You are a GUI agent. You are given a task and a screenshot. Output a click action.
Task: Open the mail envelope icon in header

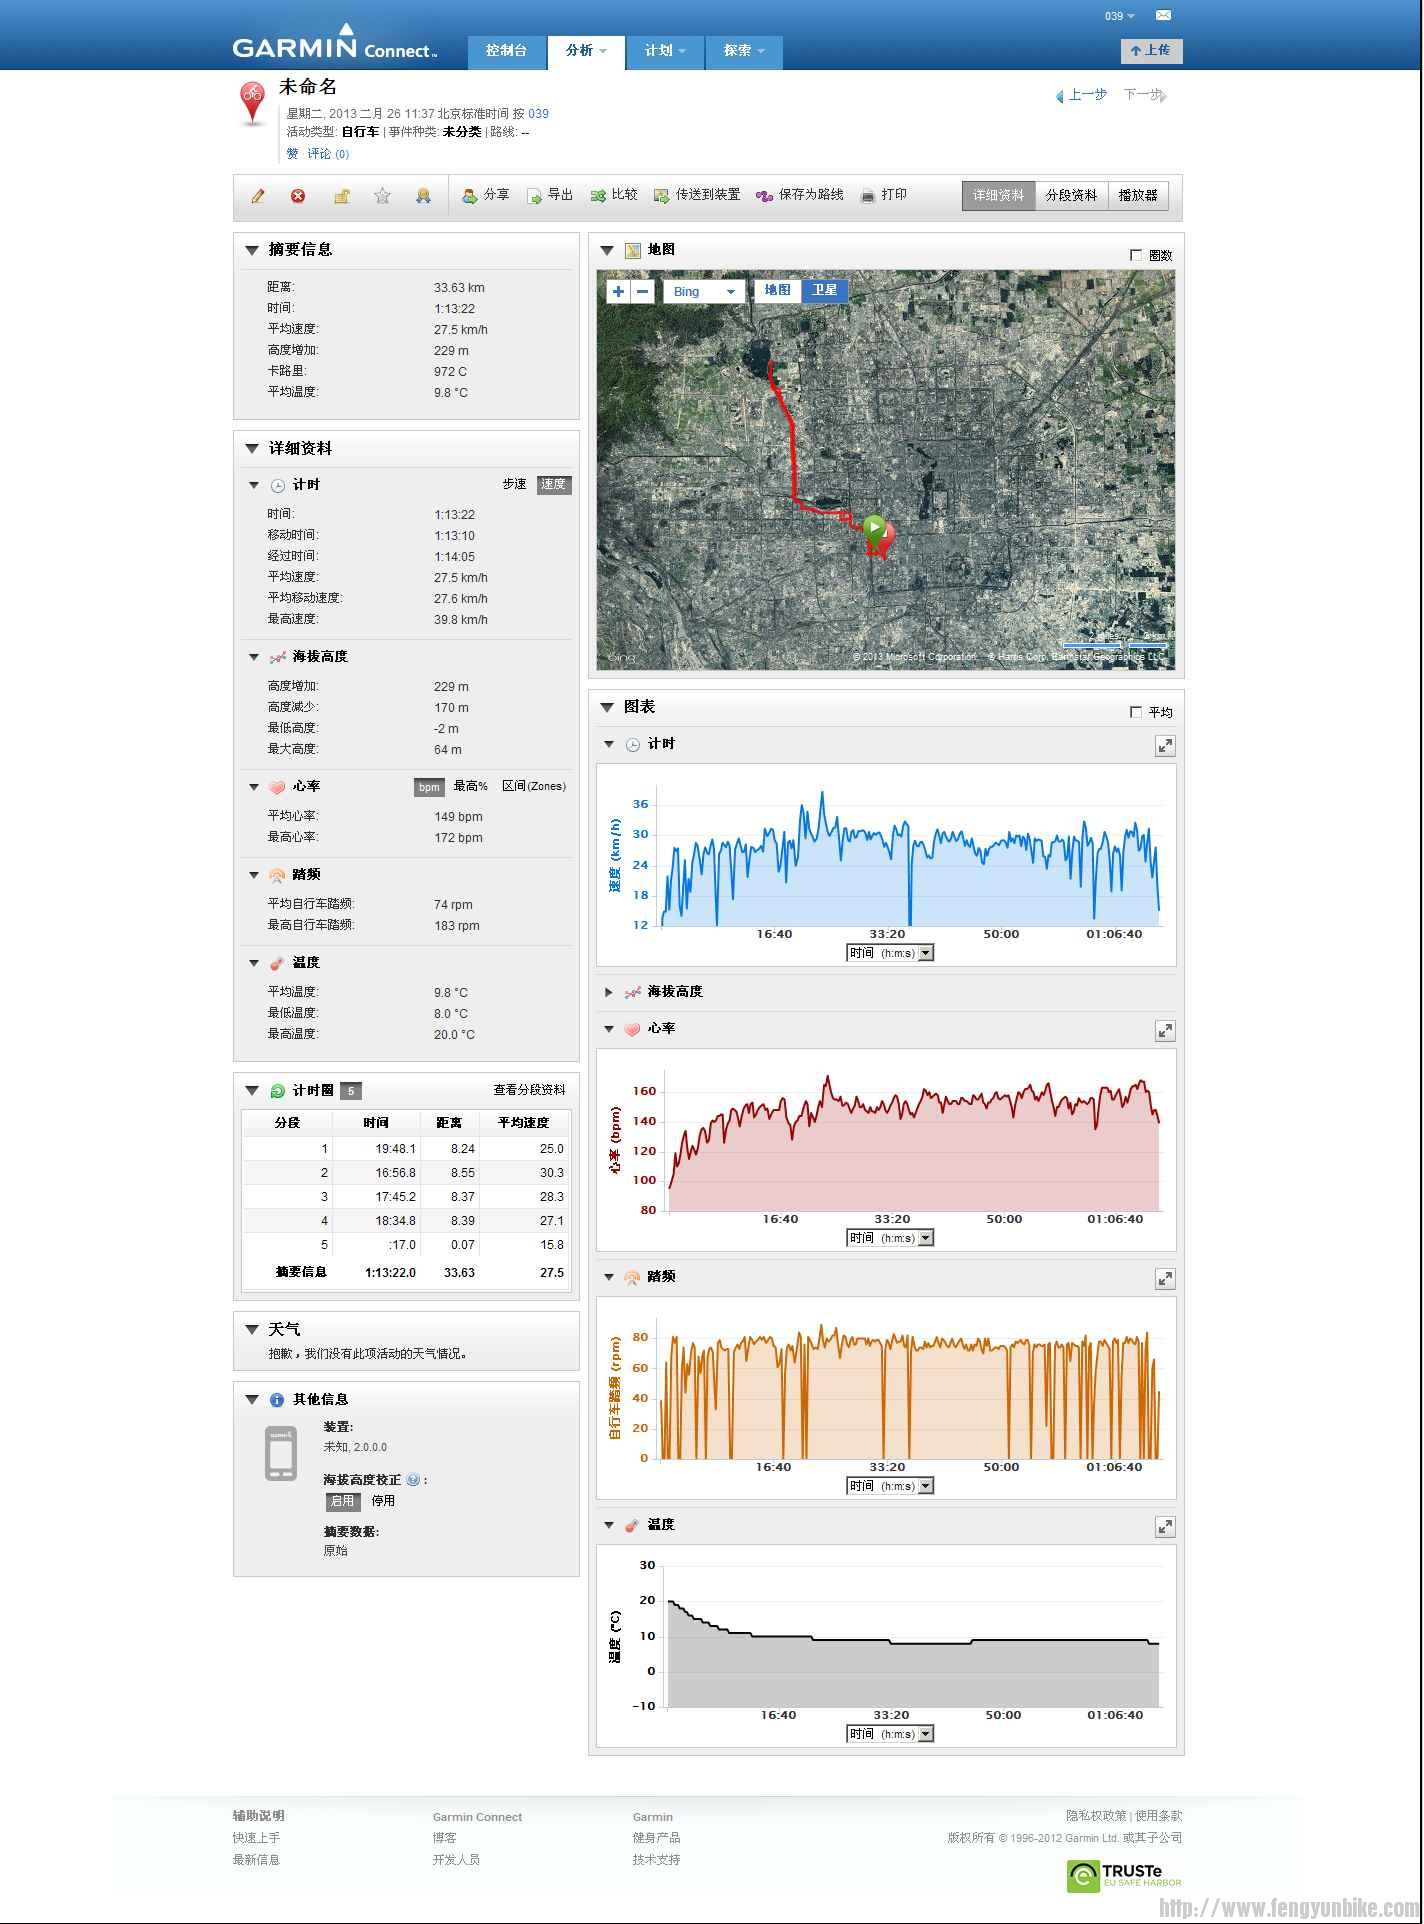[1163, 16]
